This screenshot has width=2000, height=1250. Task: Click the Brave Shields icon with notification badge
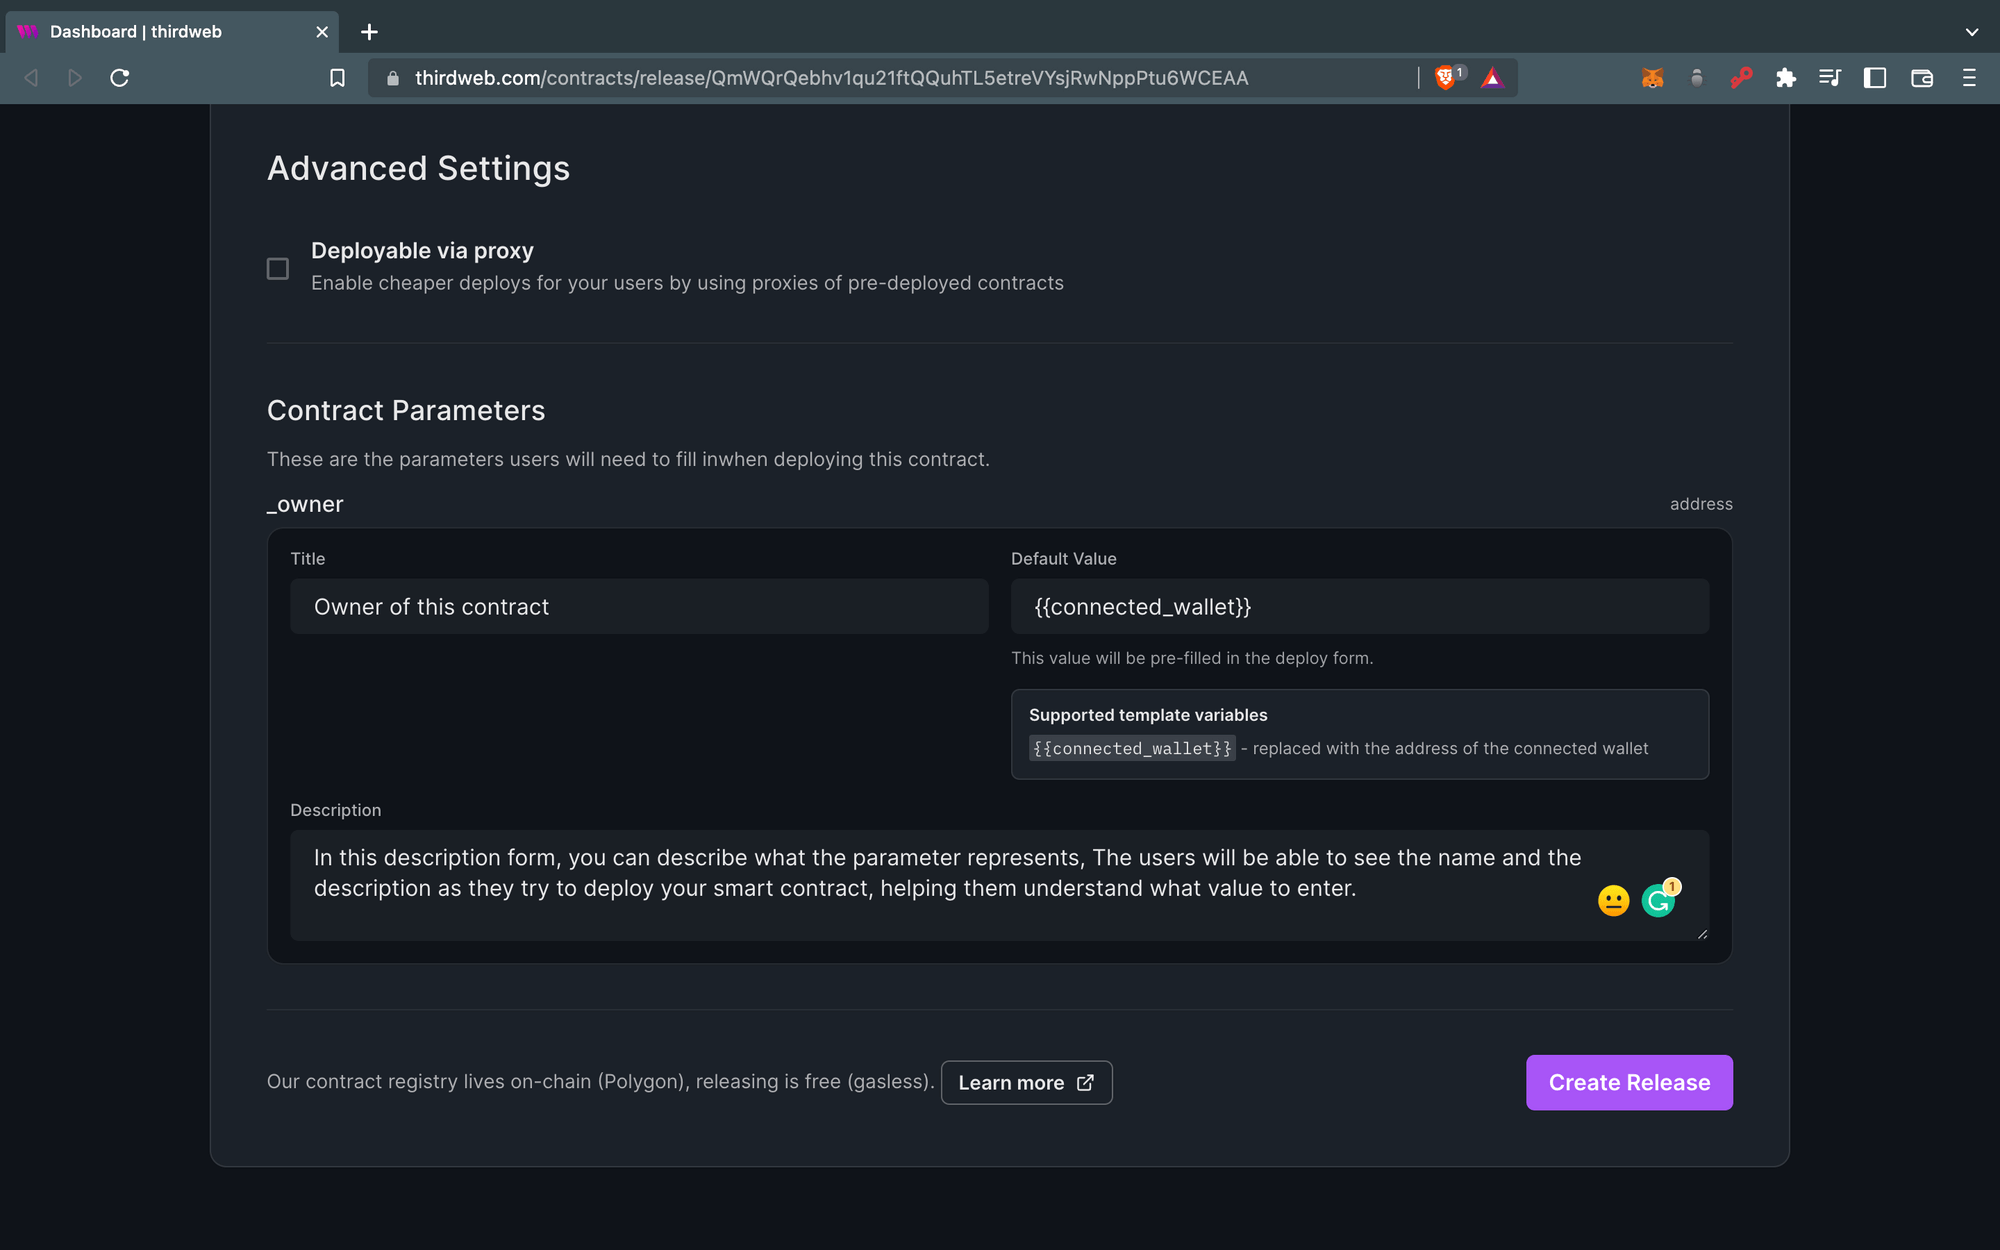tap(1447, 78)
